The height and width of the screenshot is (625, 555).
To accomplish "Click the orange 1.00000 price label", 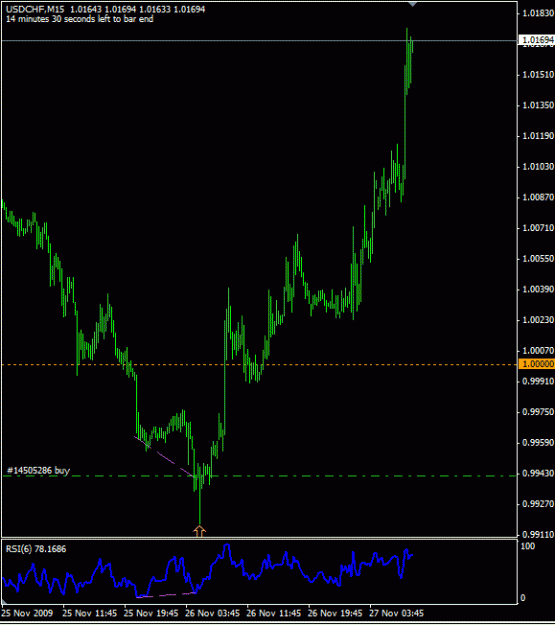I will (x=538, y=364).
